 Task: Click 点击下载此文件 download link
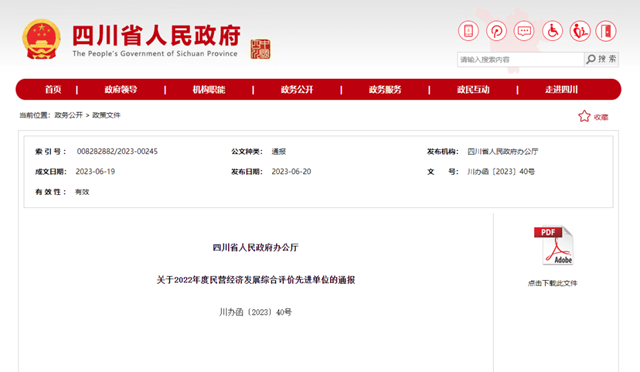pyautogui.click(x=553, y=283)
